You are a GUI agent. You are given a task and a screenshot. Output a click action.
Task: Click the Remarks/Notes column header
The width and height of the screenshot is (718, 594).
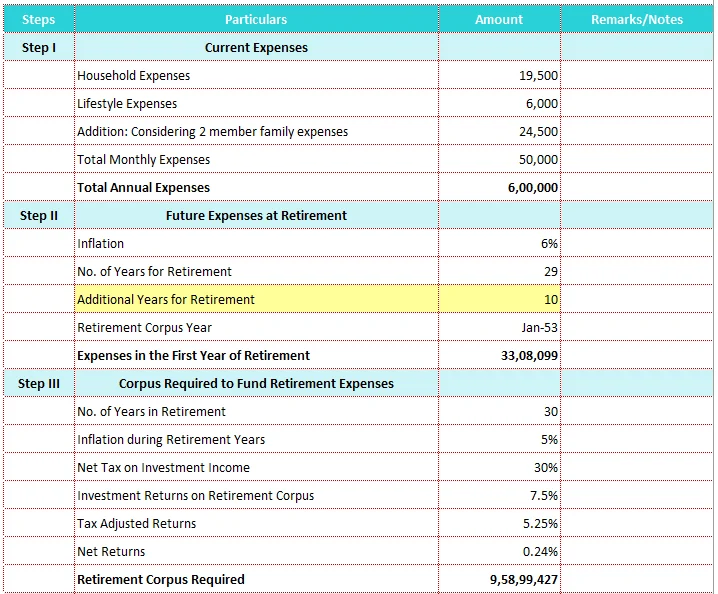pos(637,19)
